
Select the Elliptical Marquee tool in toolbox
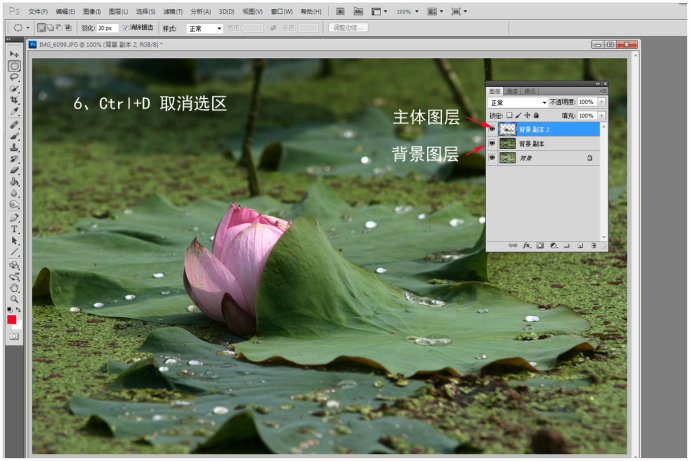14,66
